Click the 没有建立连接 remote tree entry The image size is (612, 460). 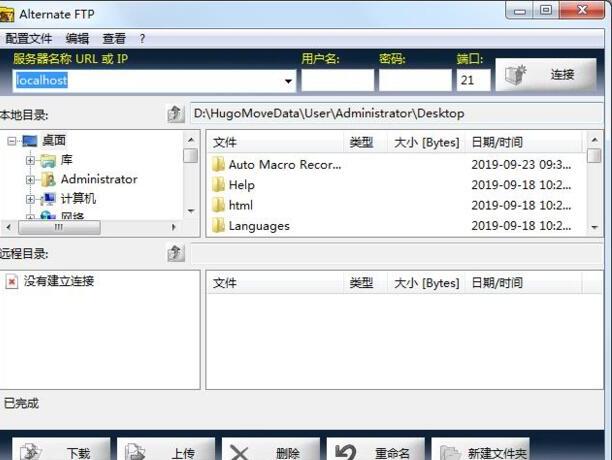(x=59, y=281)
